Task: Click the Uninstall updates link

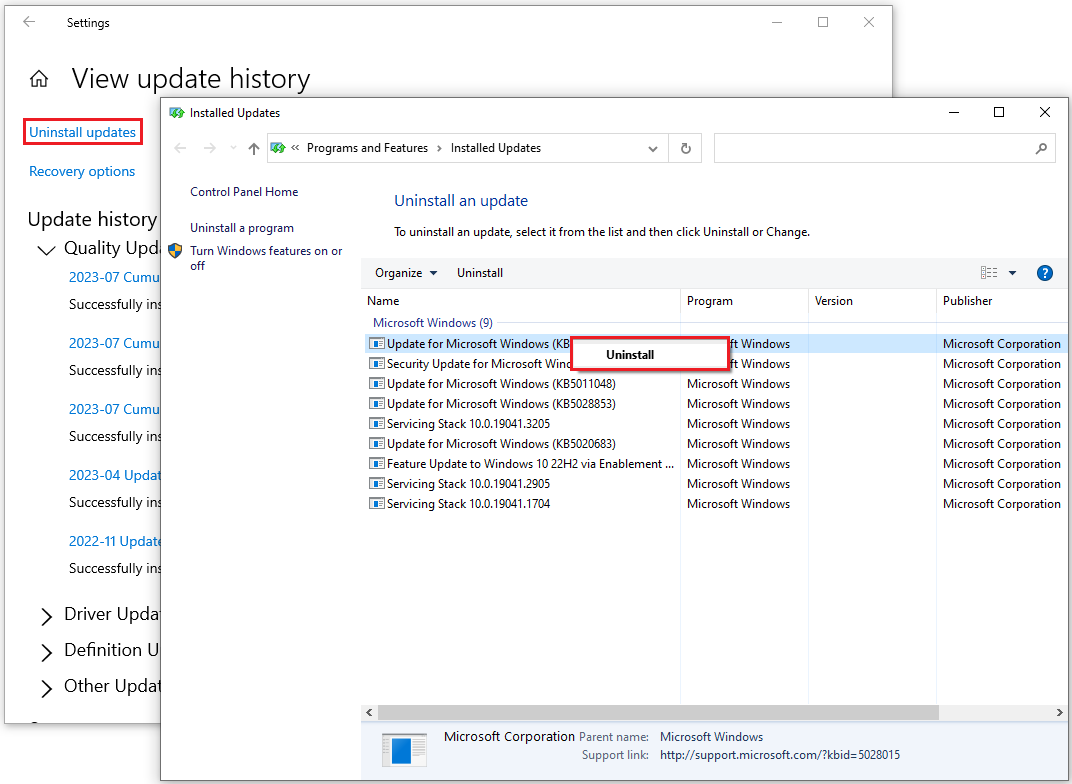Action: coord(82,132)
